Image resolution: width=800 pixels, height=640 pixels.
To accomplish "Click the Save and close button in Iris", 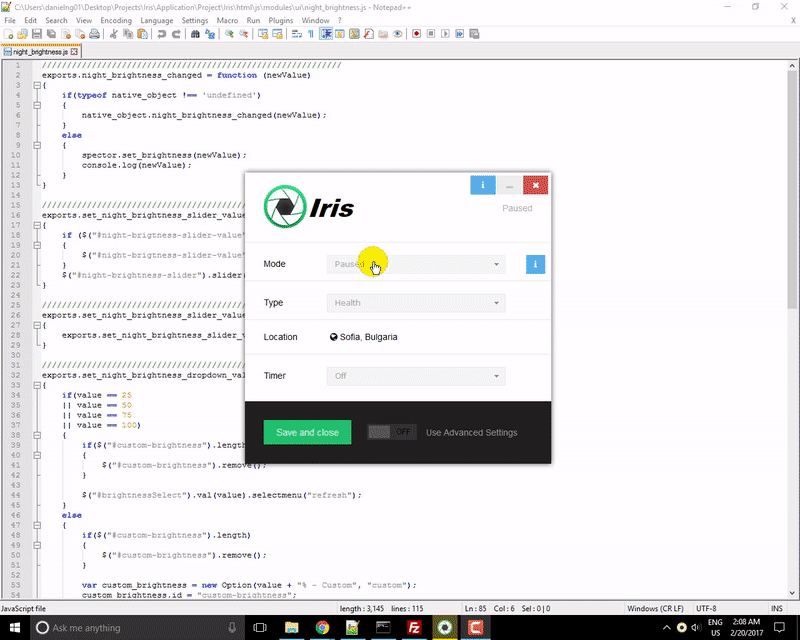I will [307, 432].
